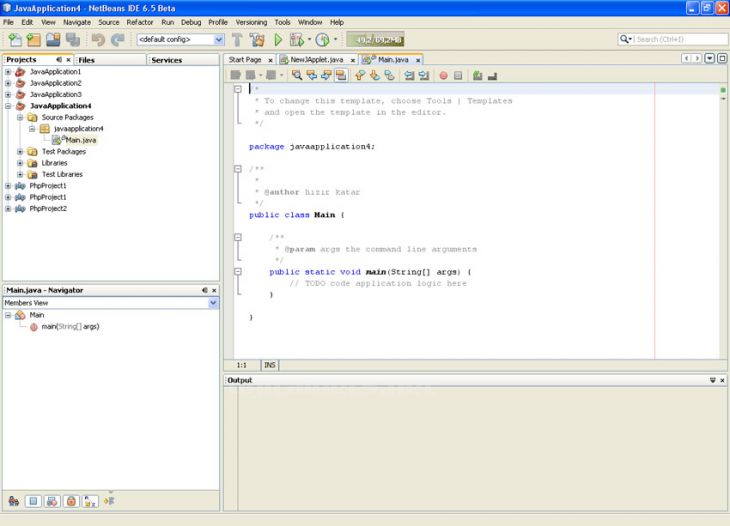Minimize the Navigator window panel
Image resolution: width=730 pixels, height=526 pixels.
[x=204, y=290]
